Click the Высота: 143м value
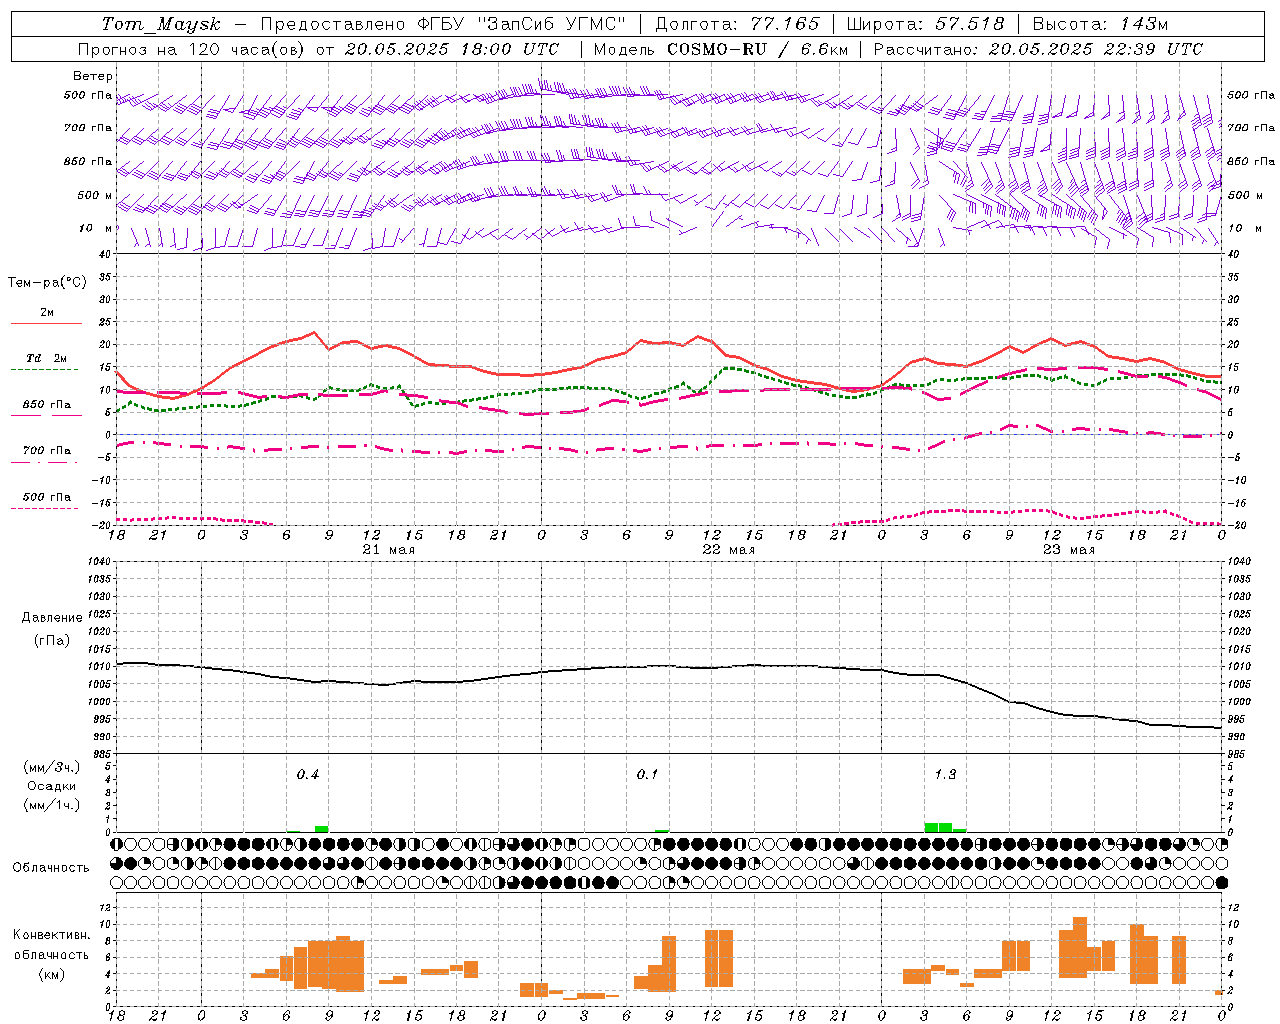This screenshot has height=1024, width=1280. 1100,24
